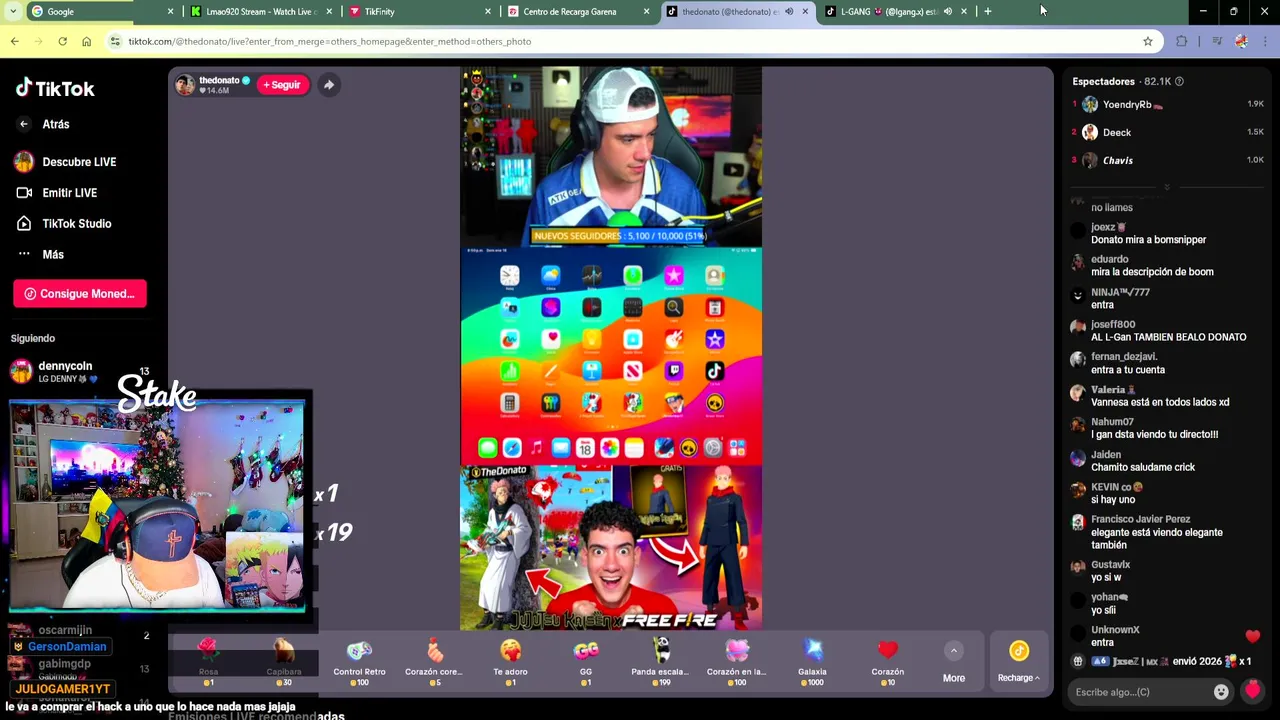Go to the browser home page
The width and height of the screenshot is (1280, 720).
coord(86,41)
